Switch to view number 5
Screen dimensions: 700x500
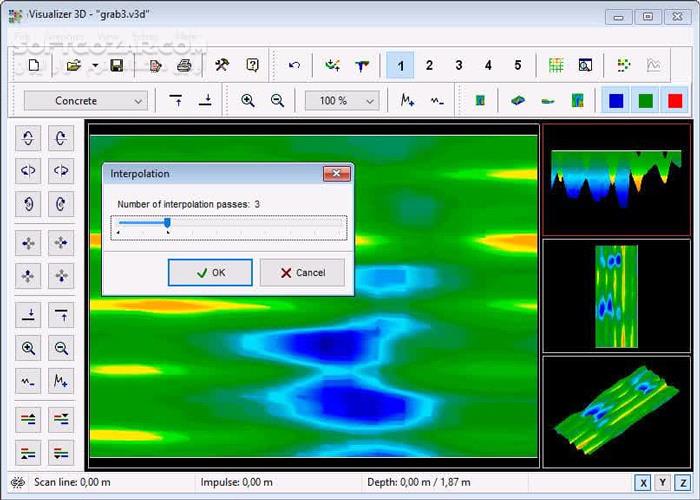pos(517,65)
